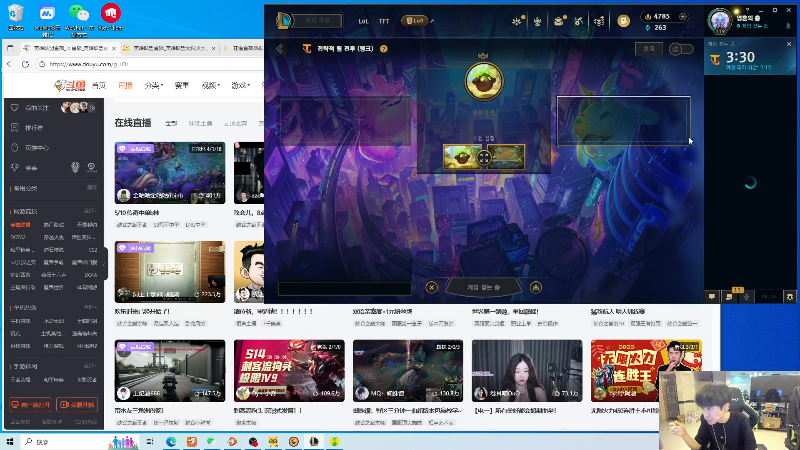Open chat bubble icon at client bottom right

[712, 296]
